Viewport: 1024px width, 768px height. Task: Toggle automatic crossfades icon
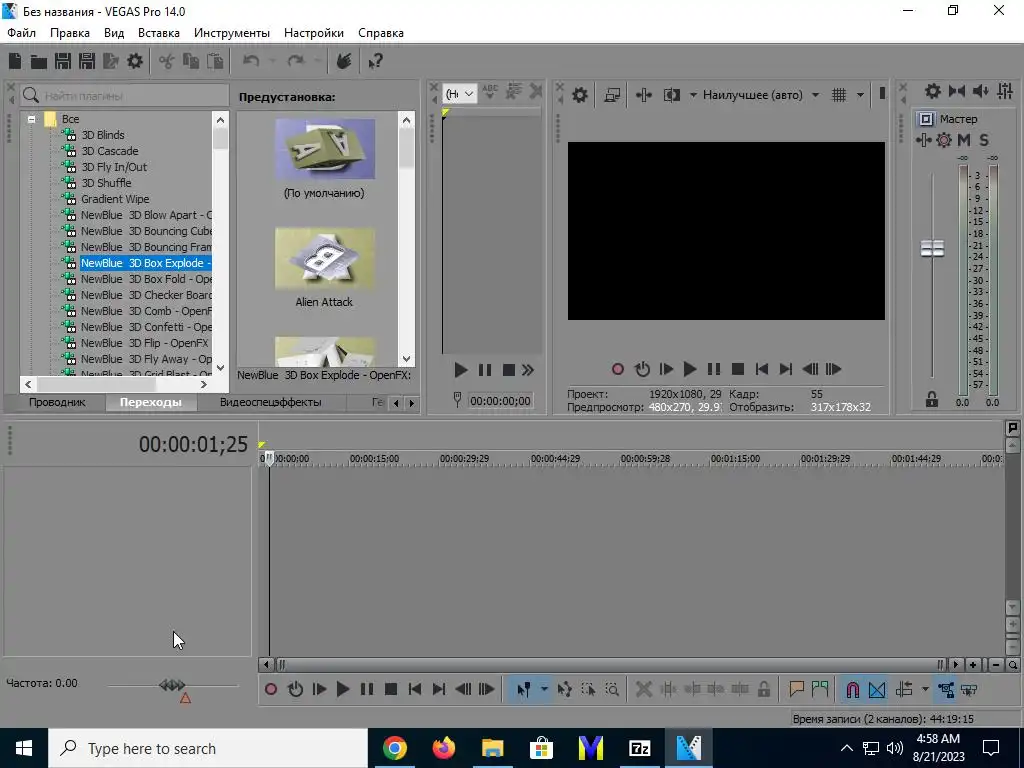[877, 689]
